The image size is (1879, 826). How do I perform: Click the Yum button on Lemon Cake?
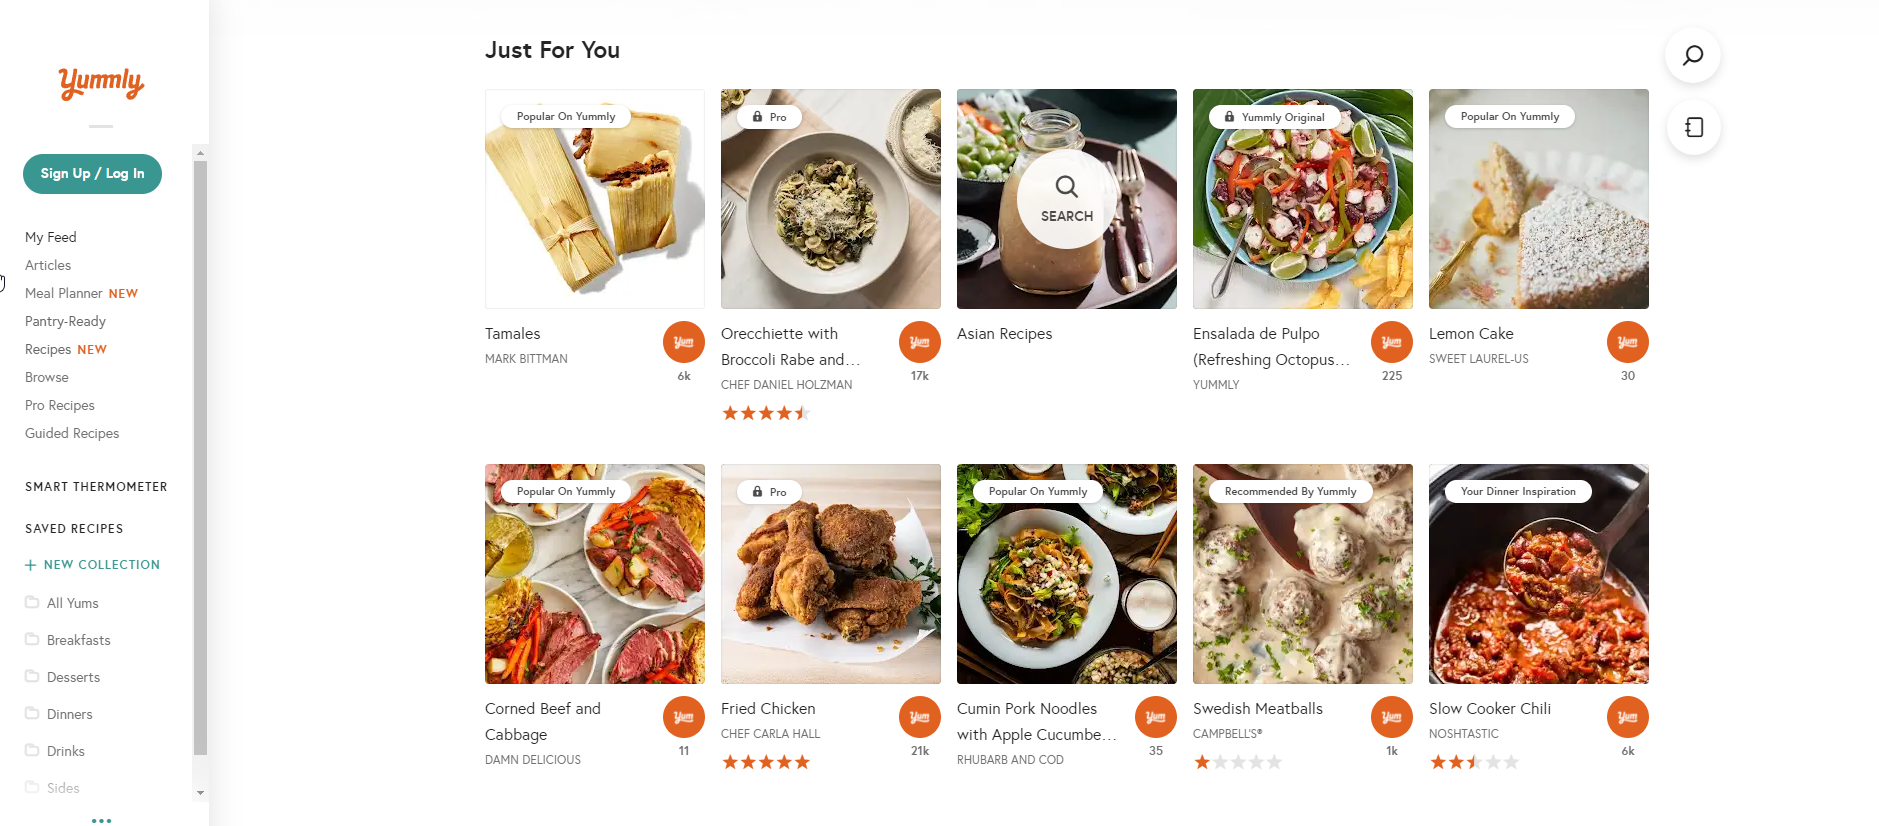1627,342
